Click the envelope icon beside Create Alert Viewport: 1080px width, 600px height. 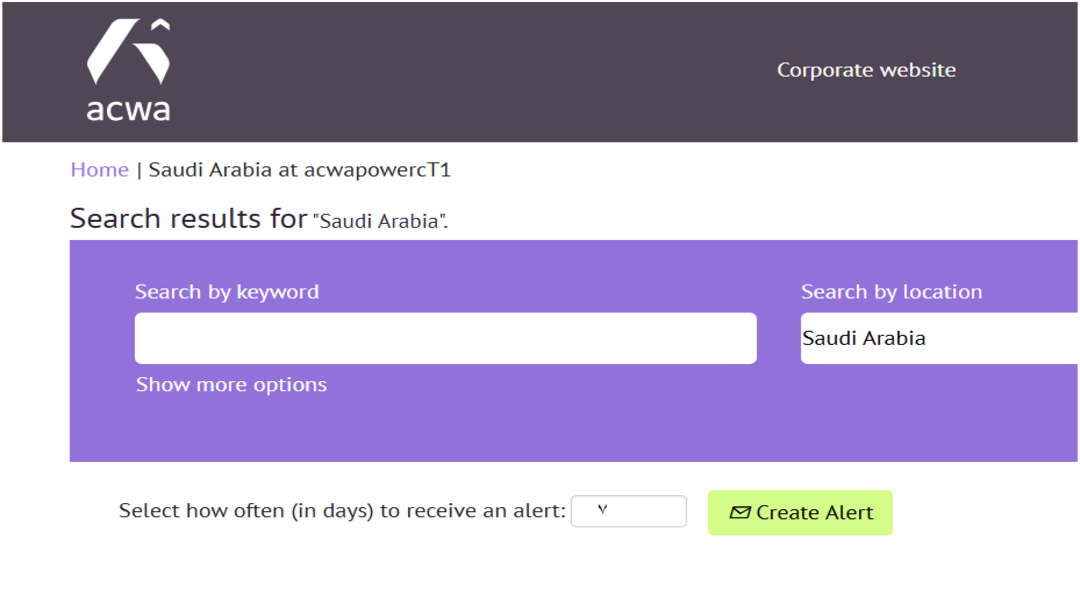pyautogui.click(x=740, y=513)
